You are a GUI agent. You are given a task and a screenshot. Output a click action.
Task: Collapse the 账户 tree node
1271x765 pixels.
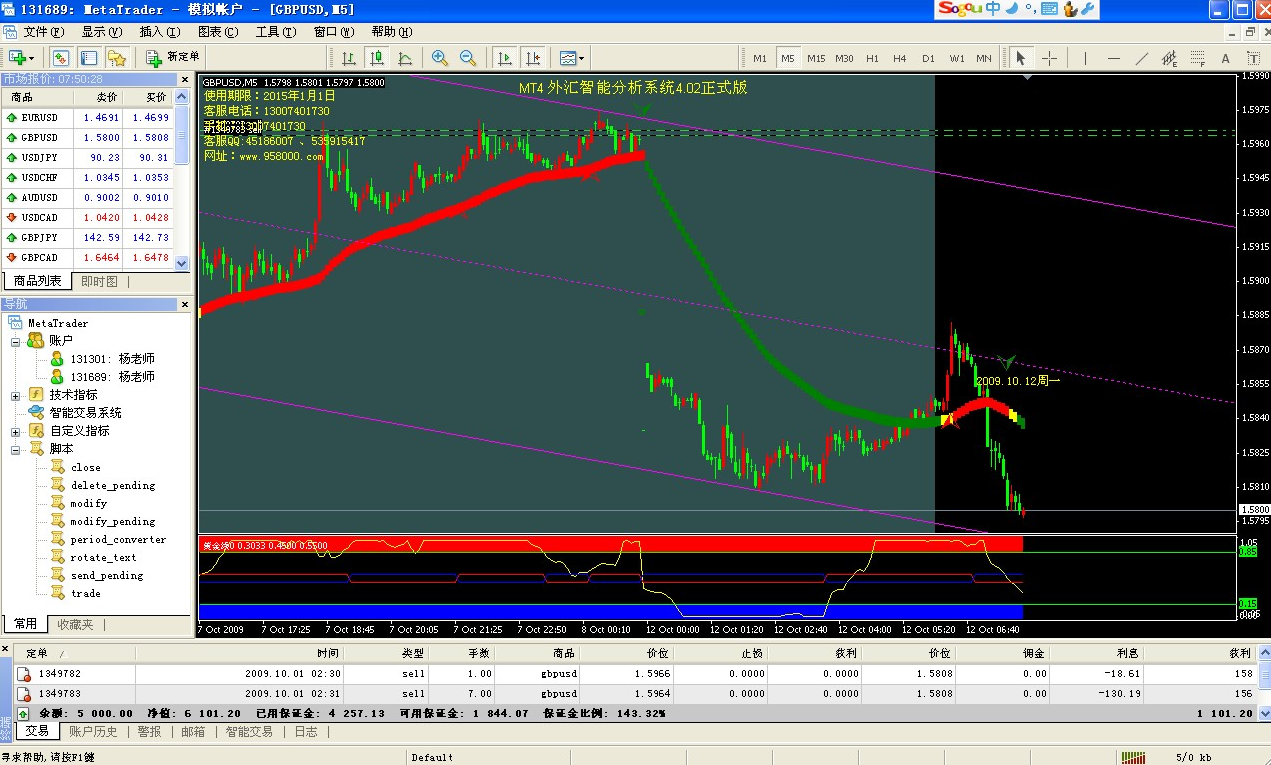point(16,341)
